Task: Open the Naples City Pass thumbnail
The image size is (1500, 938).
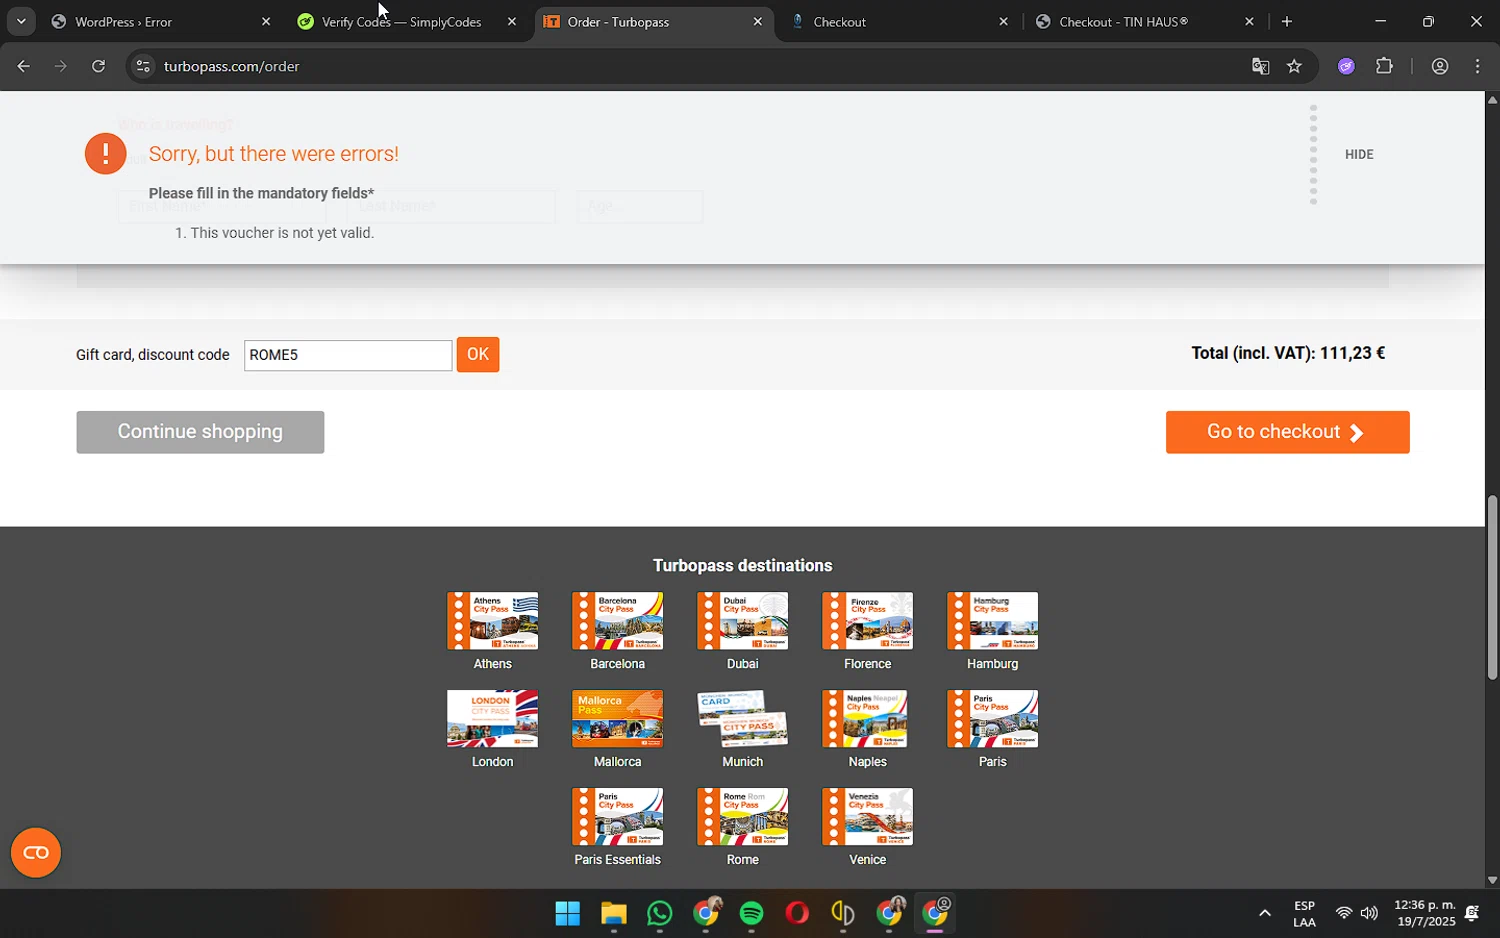Action: (x=867, y=719)
